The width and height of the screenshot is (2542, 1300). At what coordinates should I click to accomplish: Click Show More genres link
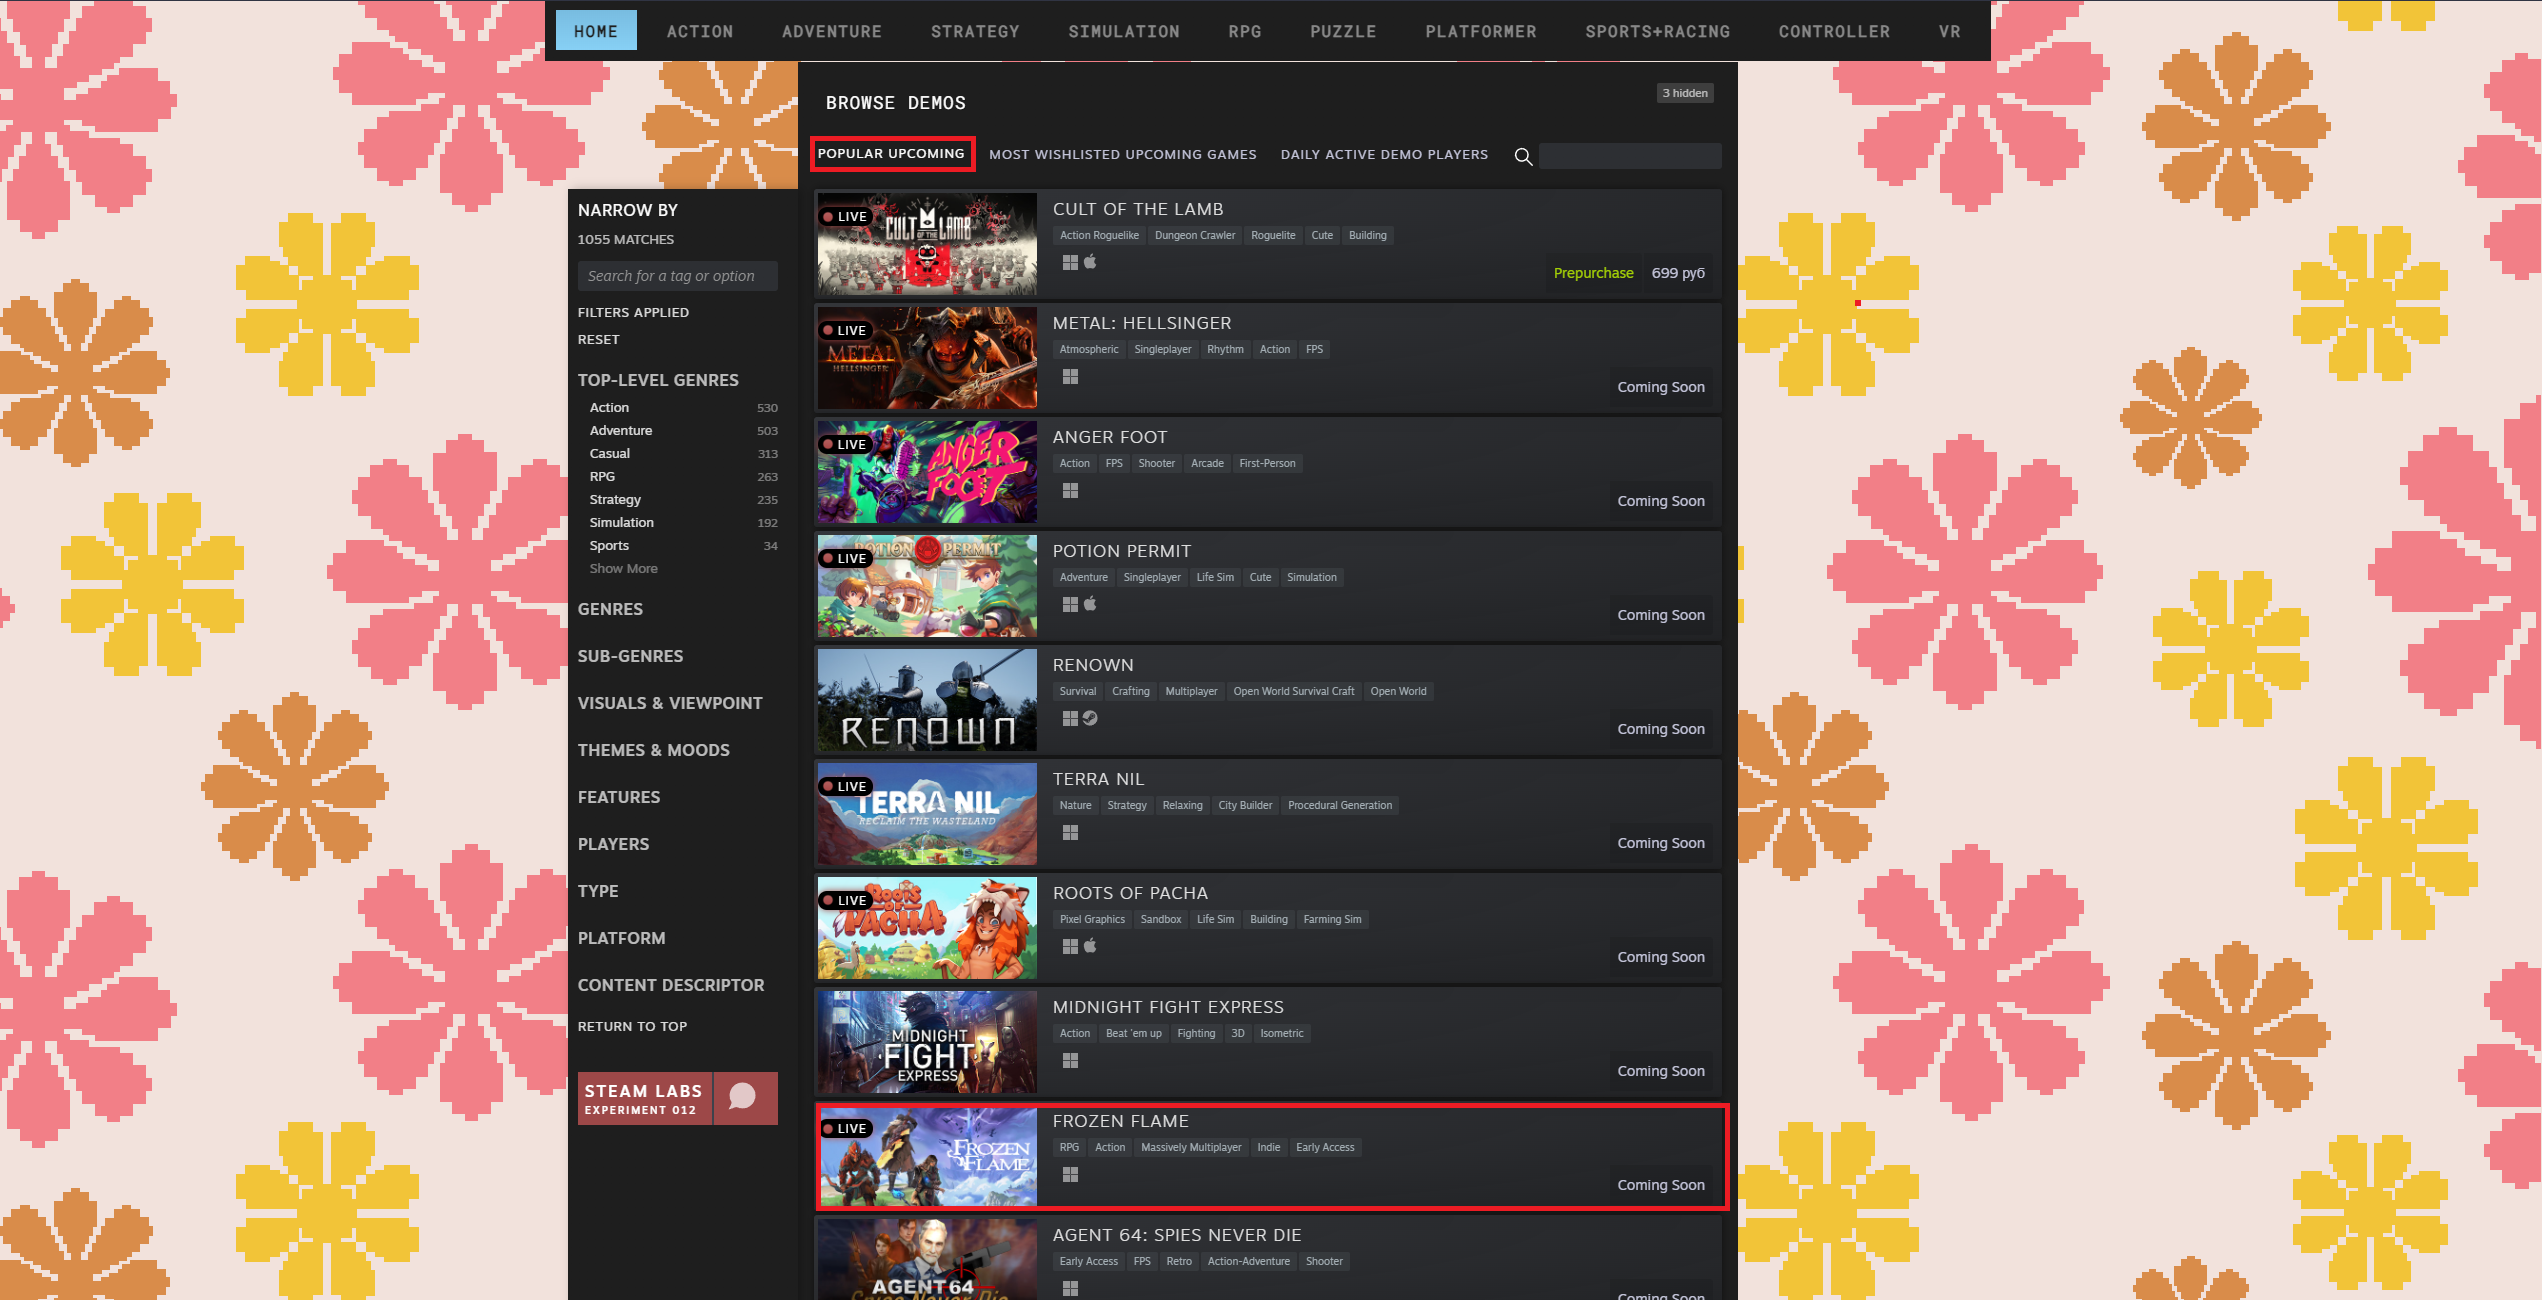point(623,569)
